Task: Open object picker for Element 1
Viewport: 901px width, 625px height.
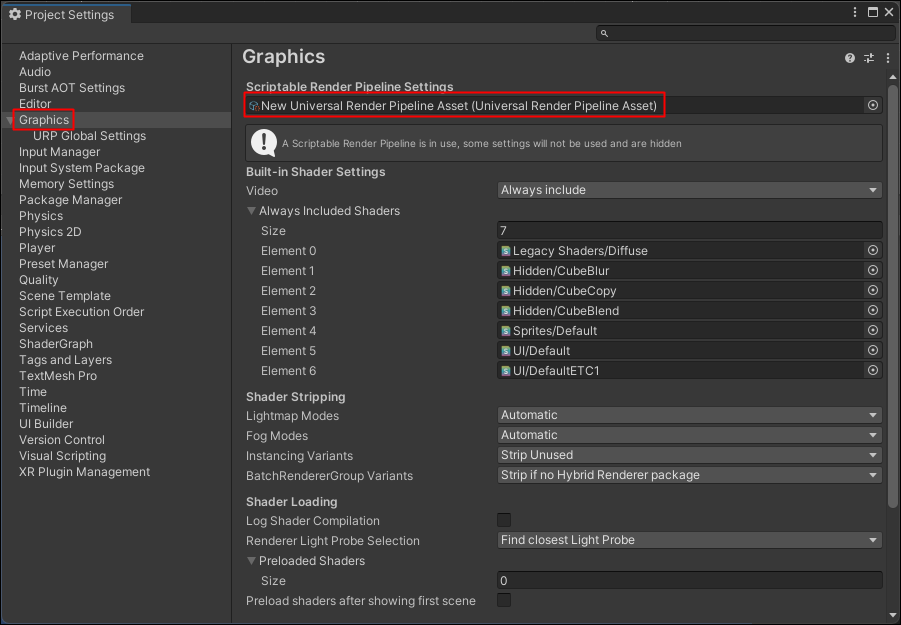Action: 872,270
